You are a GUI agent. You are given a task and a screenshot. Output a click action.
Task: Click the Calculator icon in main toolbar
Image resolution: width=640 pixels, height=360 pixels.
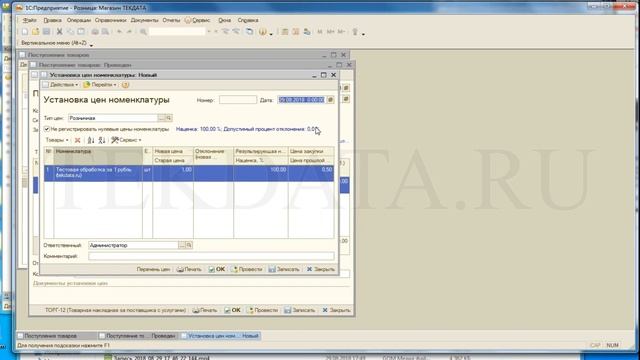click(285, 31)
